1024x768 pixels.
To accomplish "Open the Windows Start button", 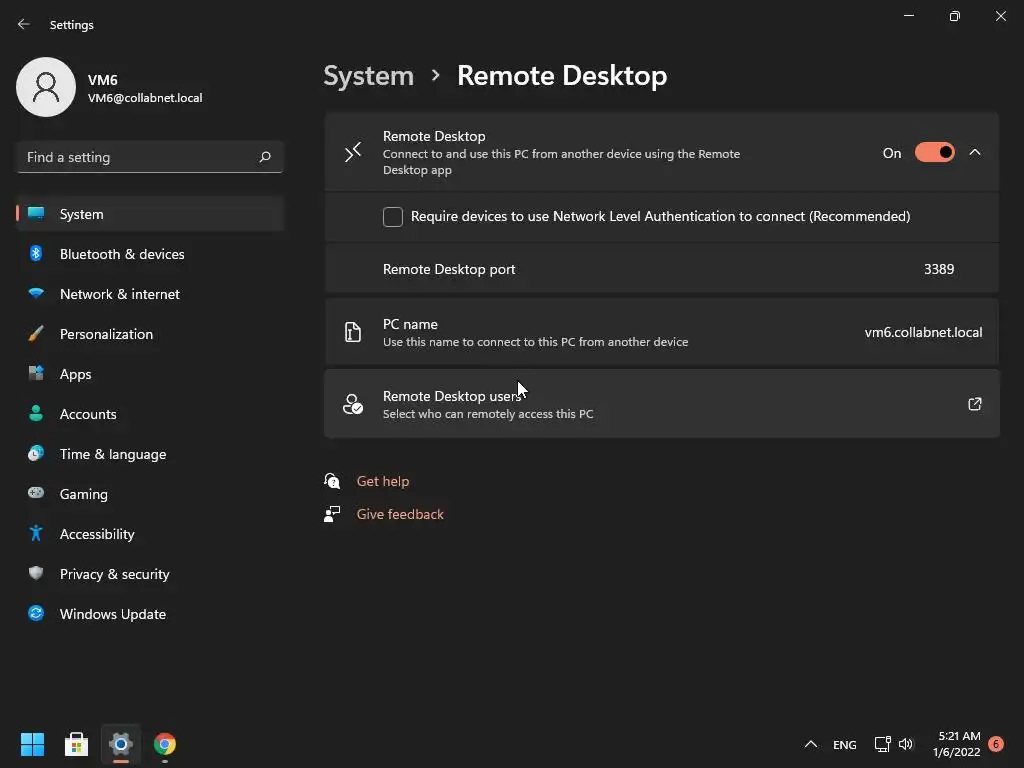I will click(32, 744).
